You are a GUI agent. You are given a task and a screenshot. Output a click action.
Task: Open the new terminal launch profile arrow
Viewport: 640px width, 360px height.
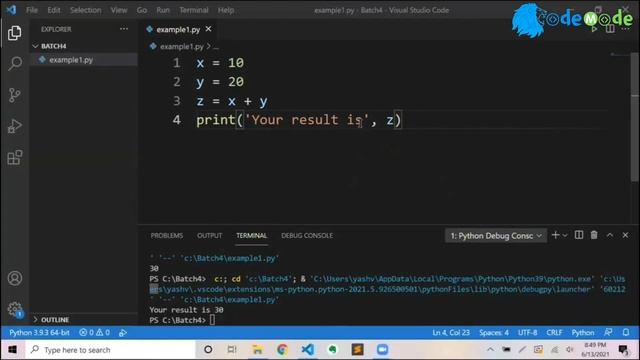tap(565, 235)
